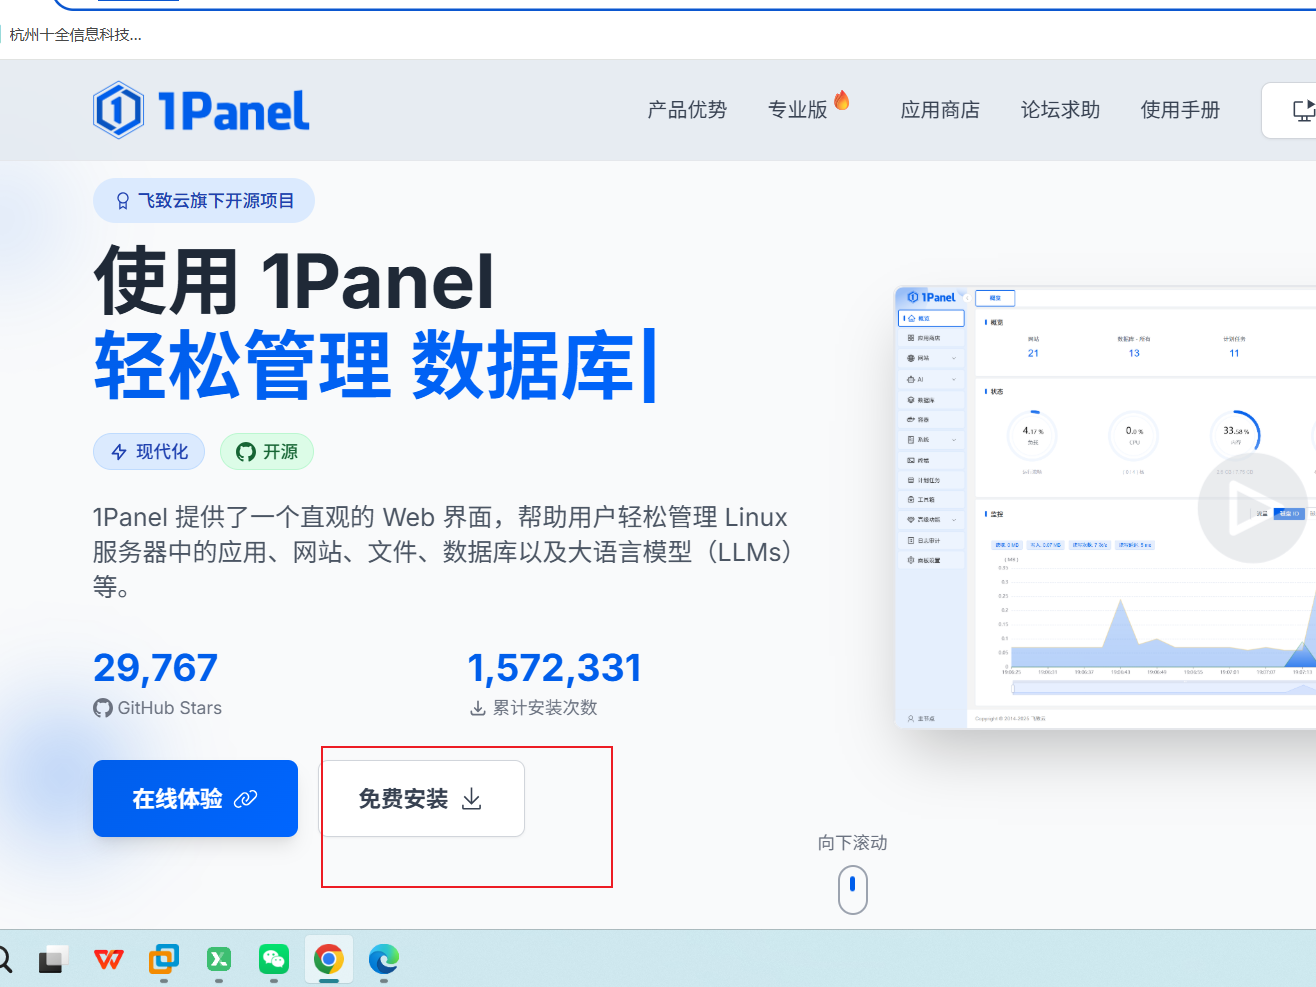Click the 1Panel logo in header

coord(201,110)
